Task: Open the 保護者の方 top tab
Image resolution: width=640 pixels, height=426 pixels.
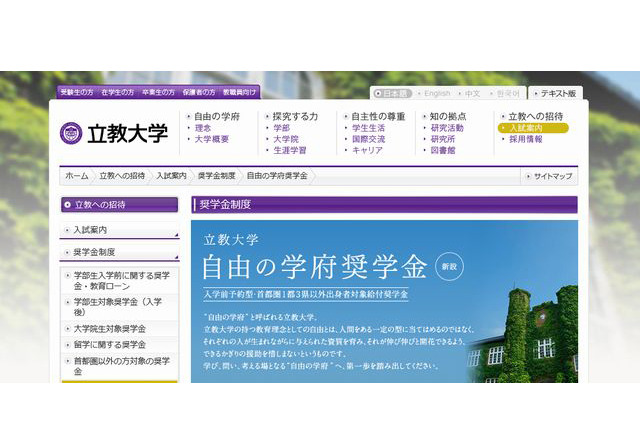Action: (199, 93)
